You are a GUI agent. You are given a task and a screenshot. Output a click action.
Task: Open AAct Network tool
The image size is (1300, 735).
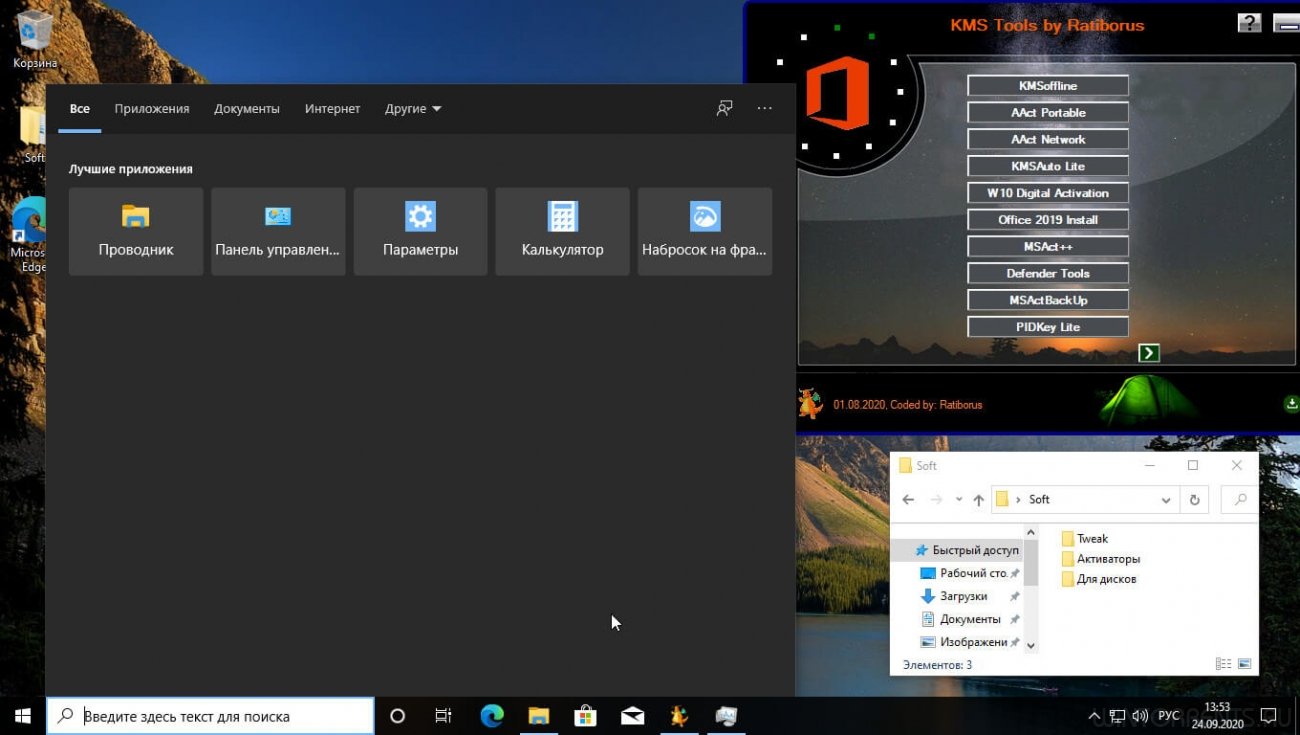click(1048, 140)
